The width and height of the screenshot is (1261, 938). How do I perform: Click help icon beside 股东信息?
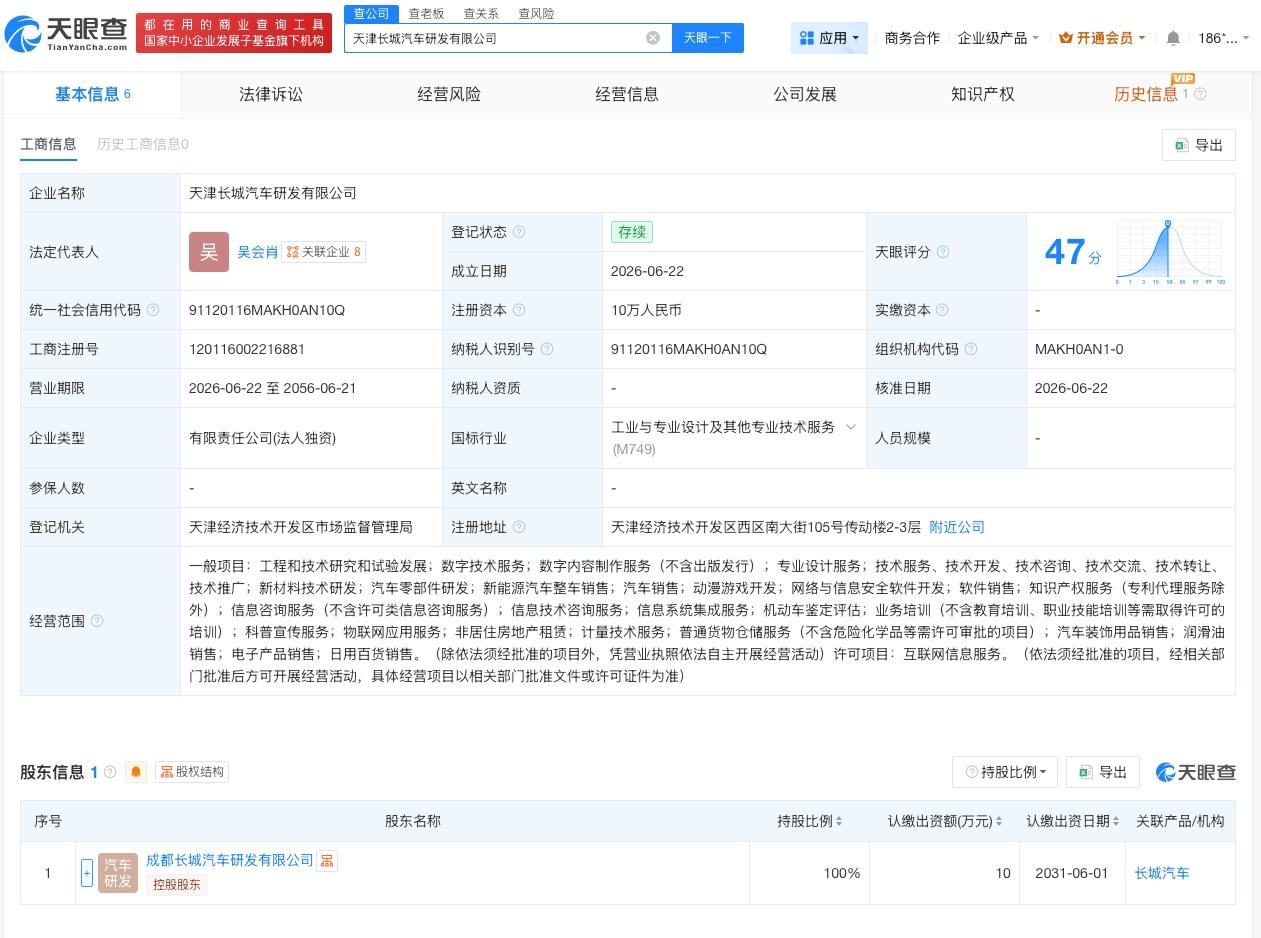110,772
